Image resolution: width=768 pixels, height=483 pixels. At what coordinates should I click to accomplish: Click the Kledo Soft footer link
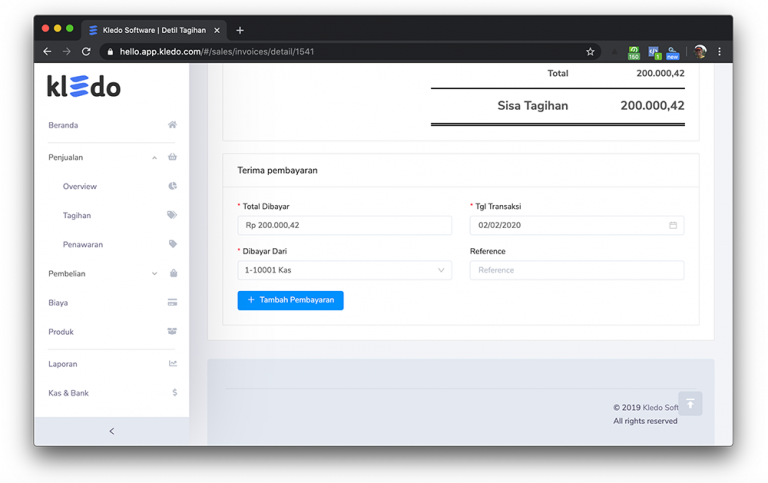click(x=660, y=408)
